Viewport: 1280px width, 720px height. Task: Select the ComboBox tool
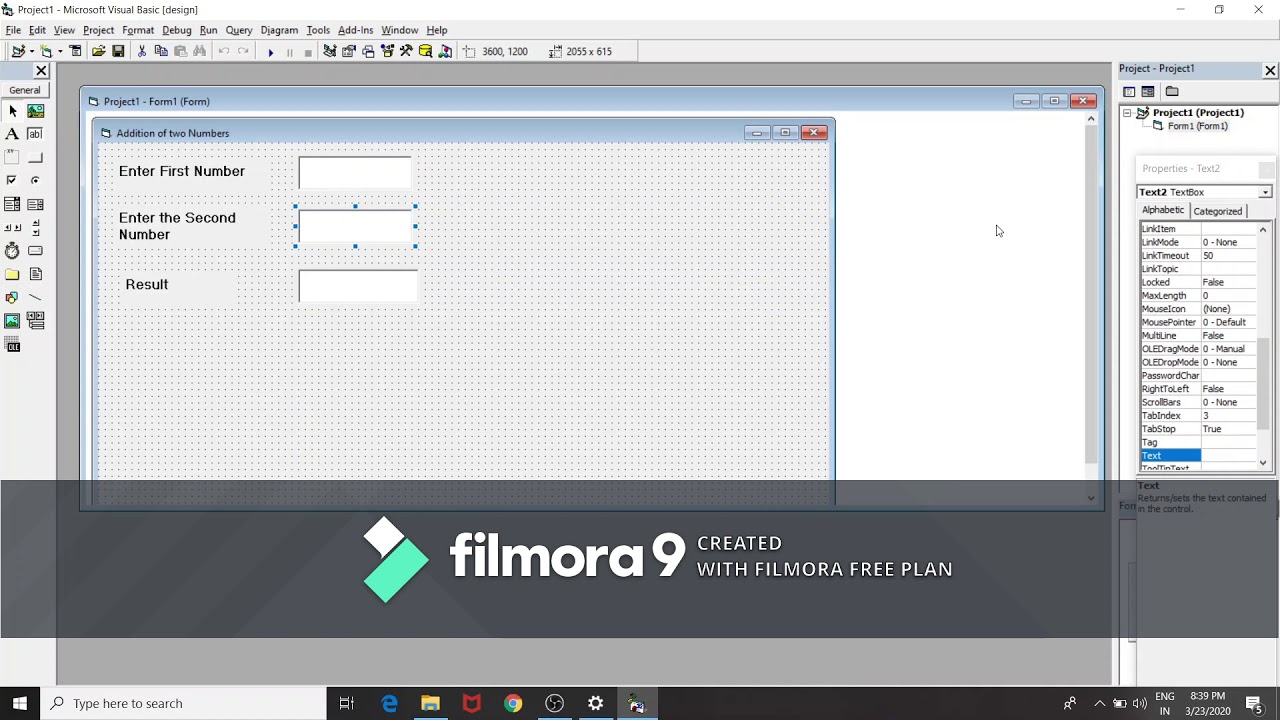coord(12,204)
